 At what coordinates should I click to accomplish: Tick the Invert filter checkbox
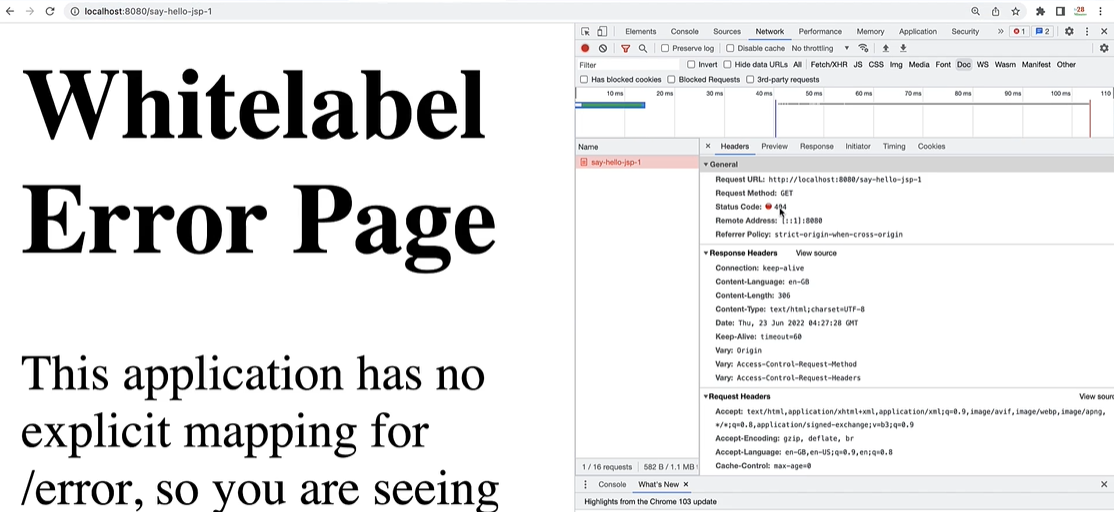691,65
